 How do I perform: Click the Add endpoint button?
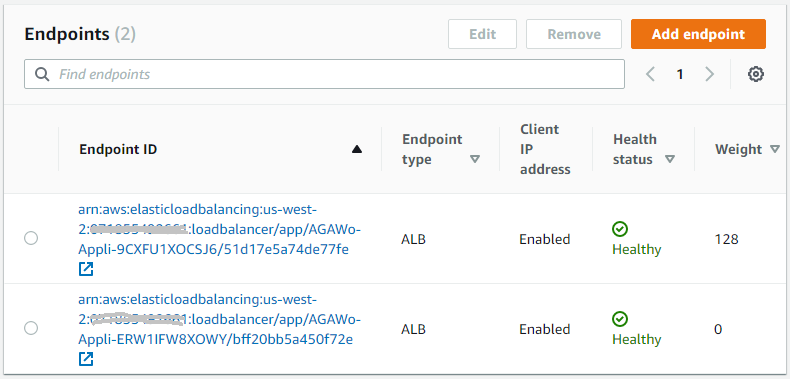pos(698,34)
